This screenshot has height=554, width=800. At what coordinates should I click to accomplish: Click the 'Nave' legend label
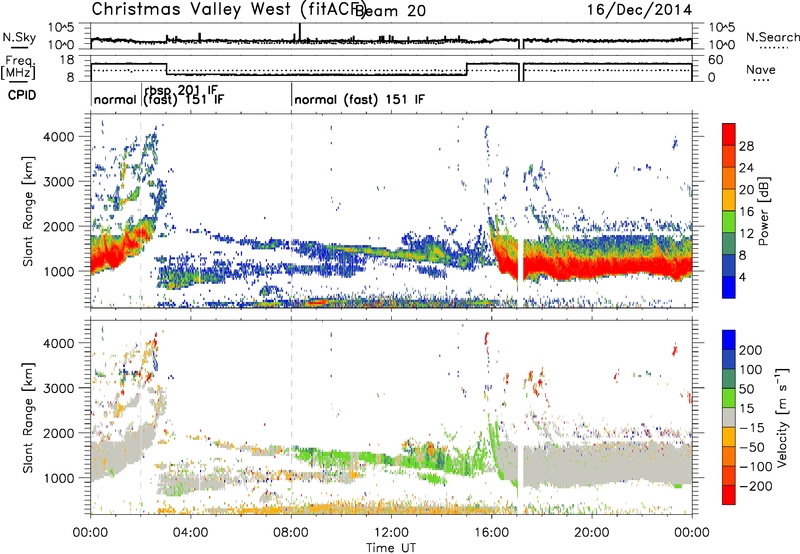pos(761,69)
